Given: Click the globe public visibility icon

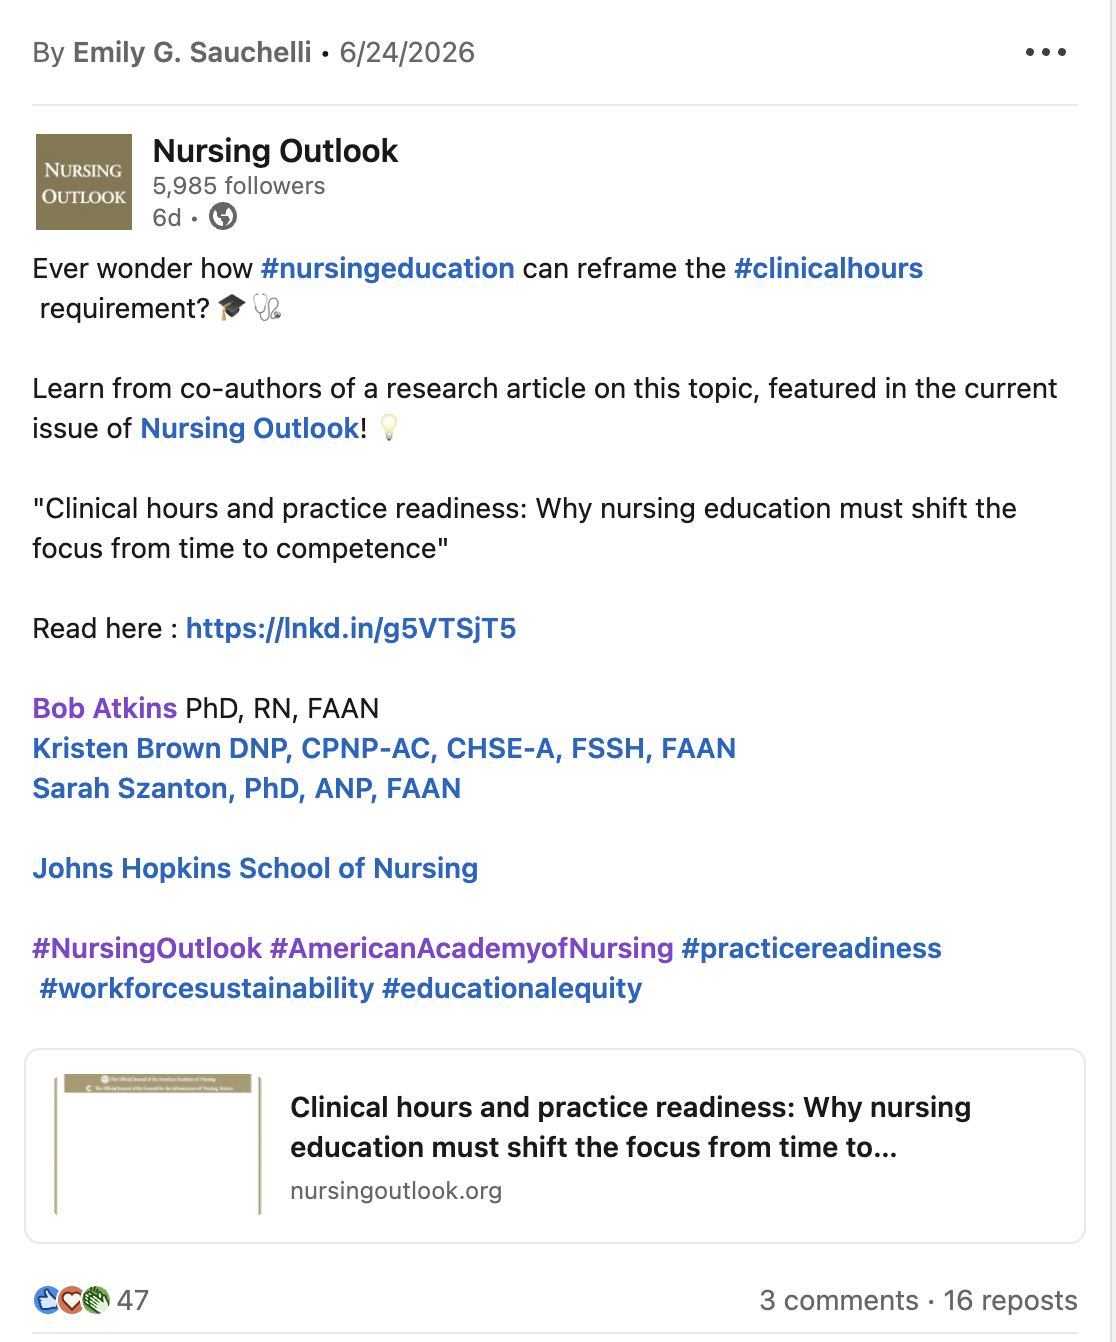Looking at the screenshot, I should tap(223, 216).
